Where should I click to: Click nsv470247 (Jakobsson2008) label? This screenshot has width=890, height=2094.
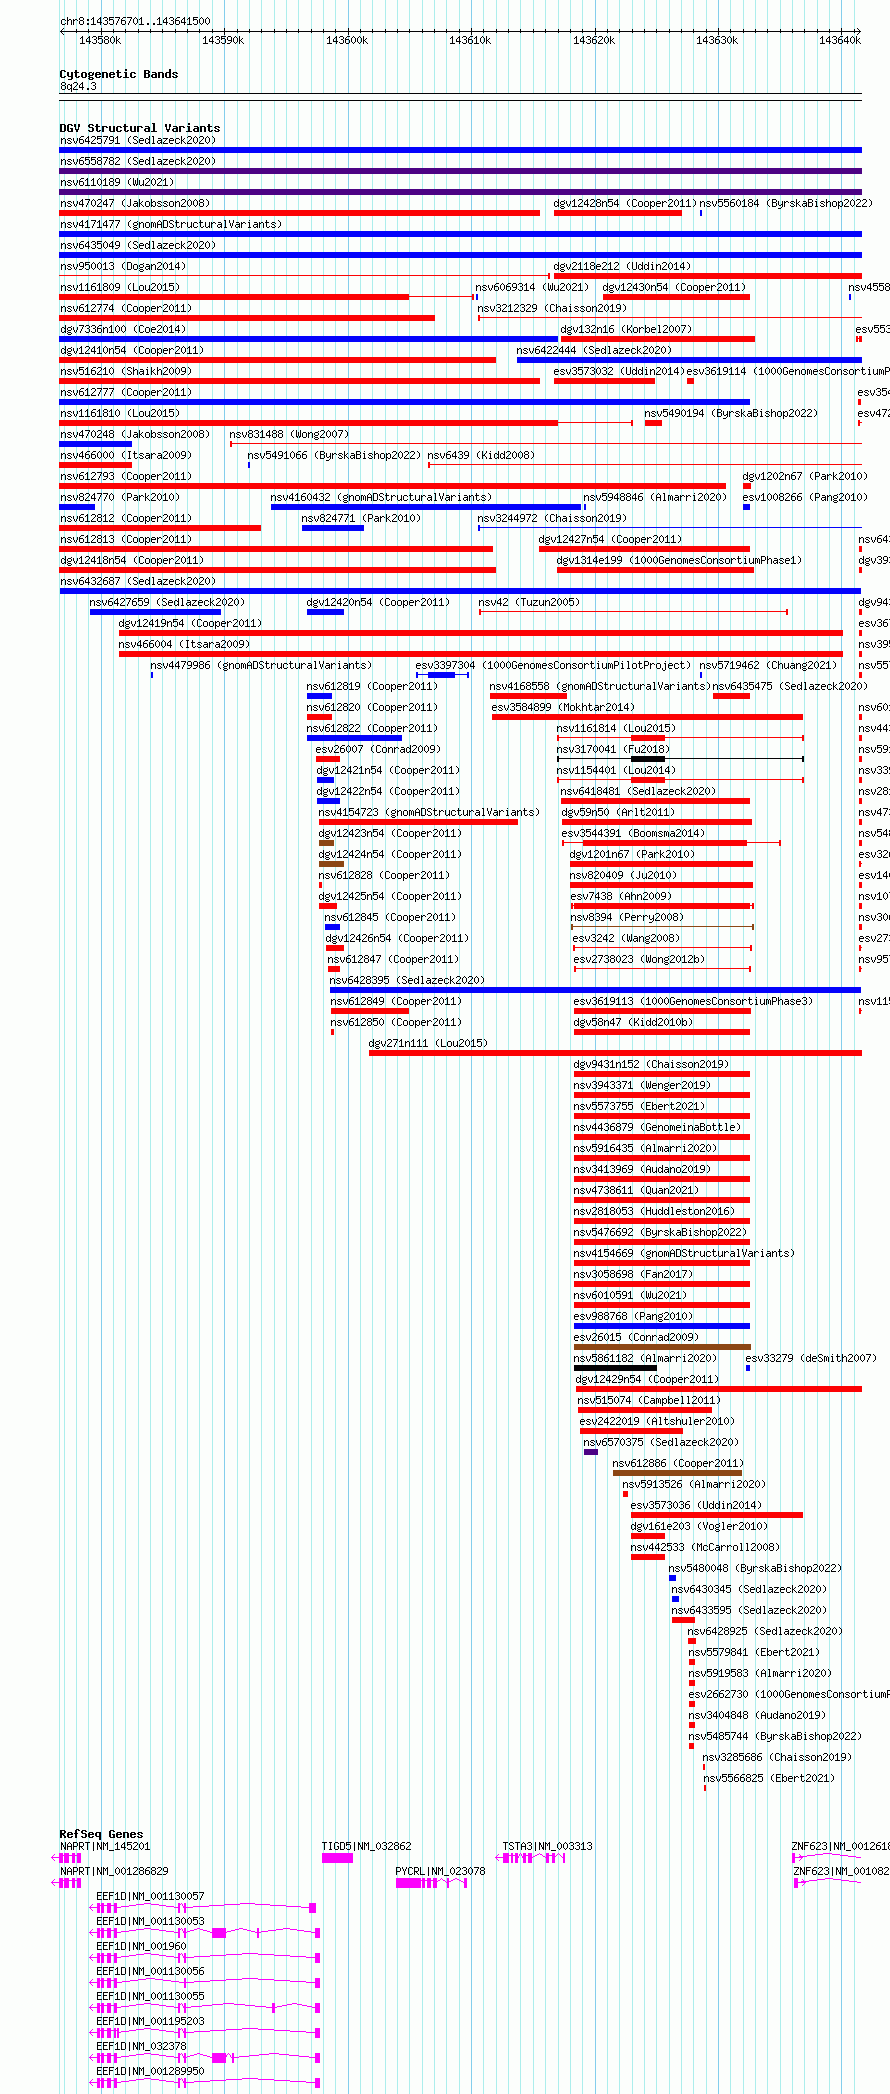pos(134,203)
